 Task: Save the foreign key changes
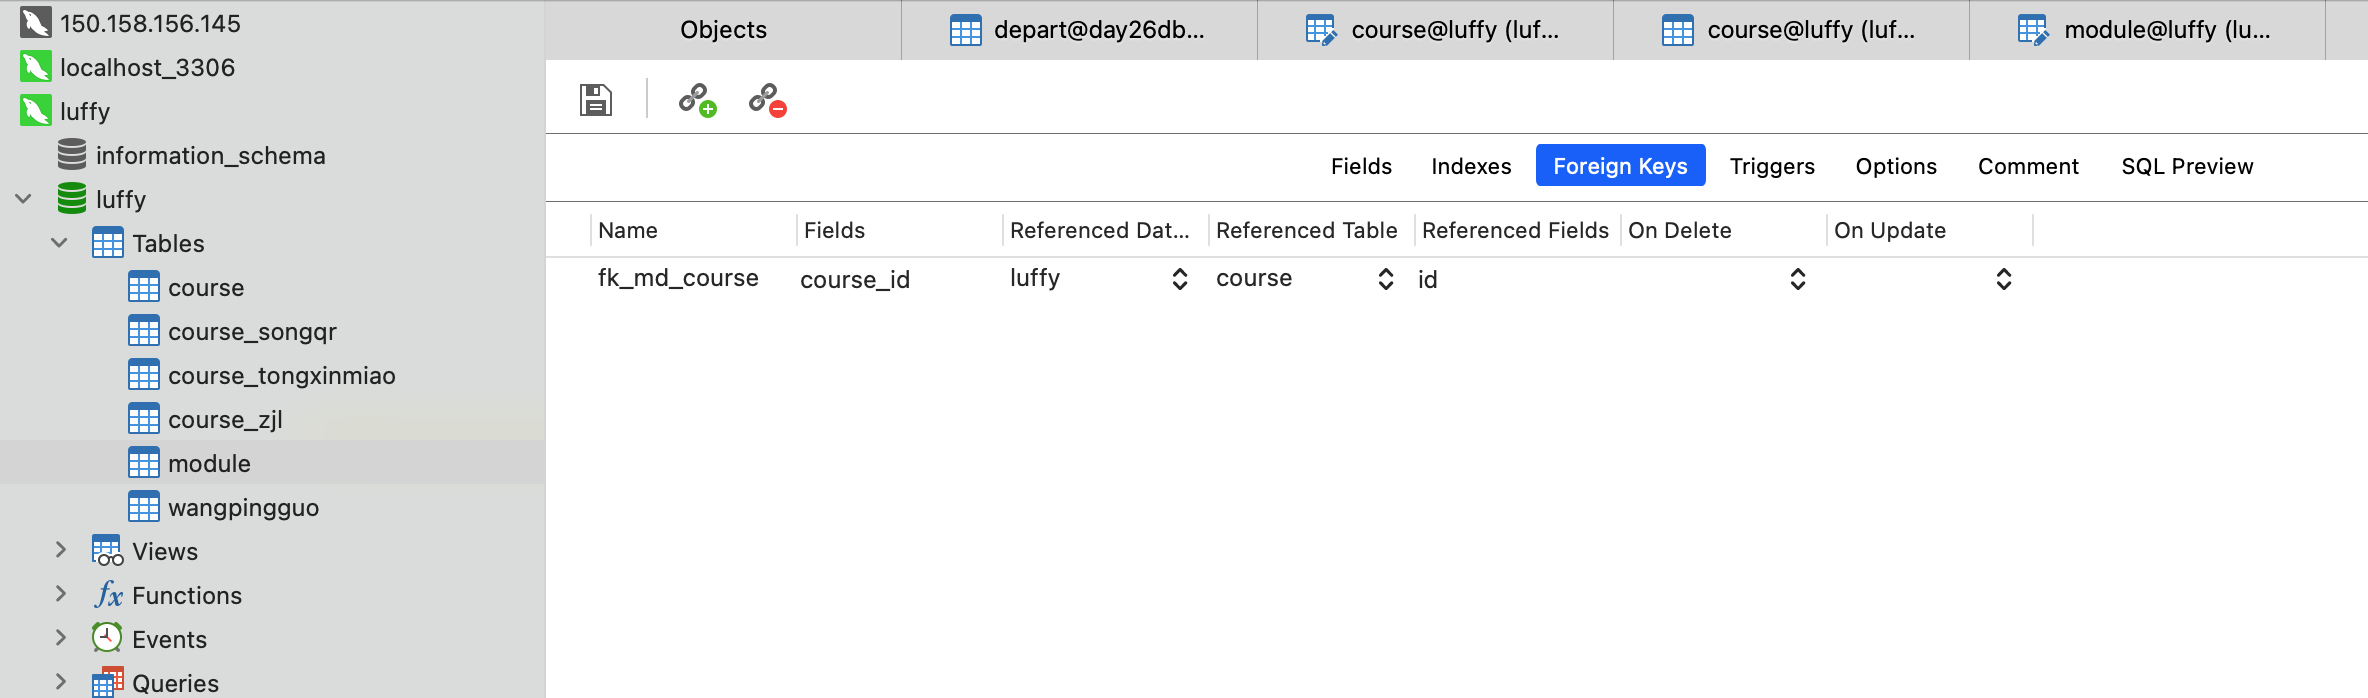(x=596, y=100)
